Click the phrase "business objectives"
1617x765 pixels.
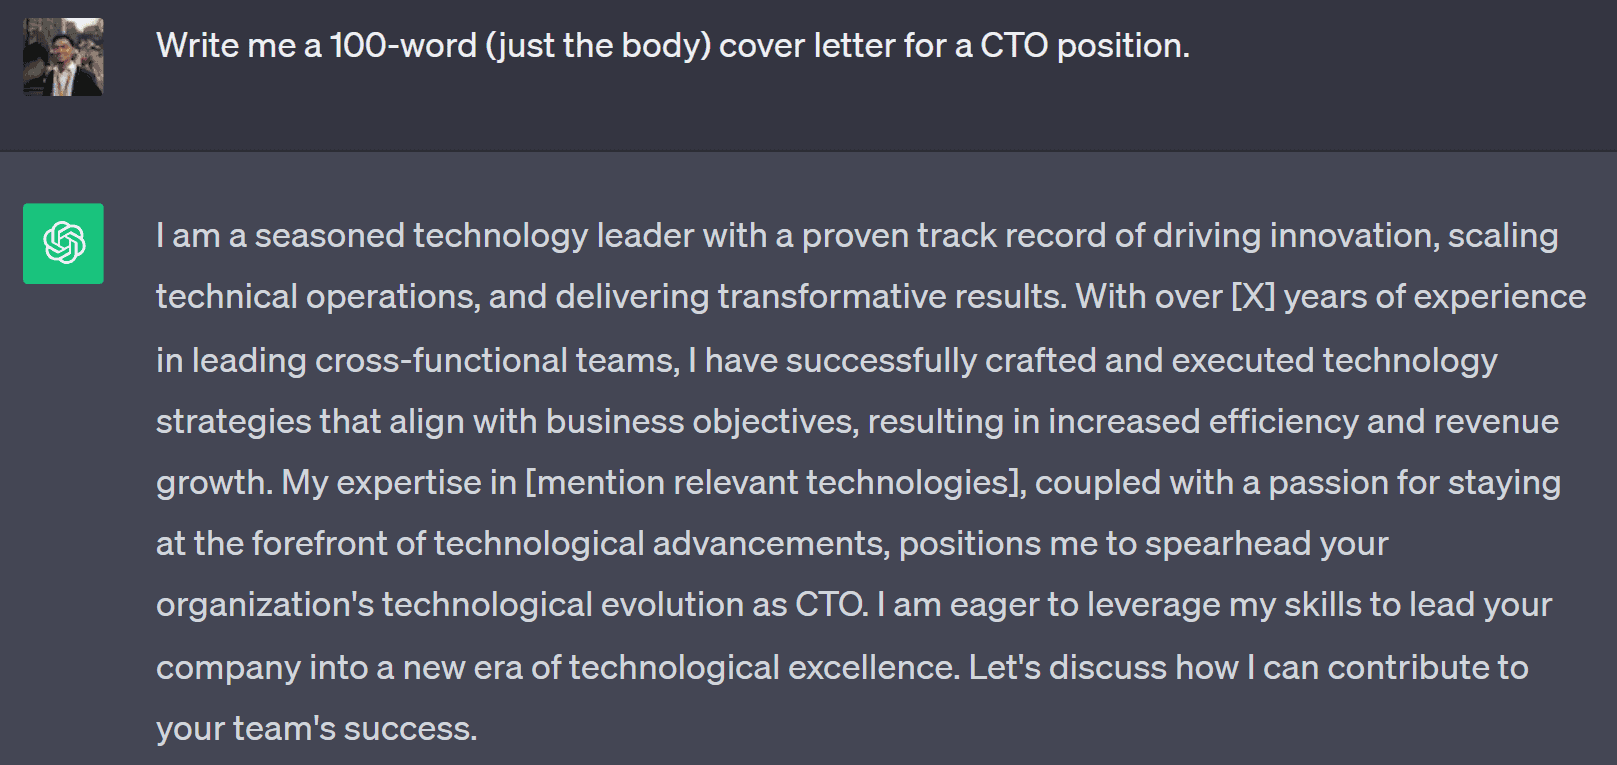pyautogui.click(x=702, y=422)
